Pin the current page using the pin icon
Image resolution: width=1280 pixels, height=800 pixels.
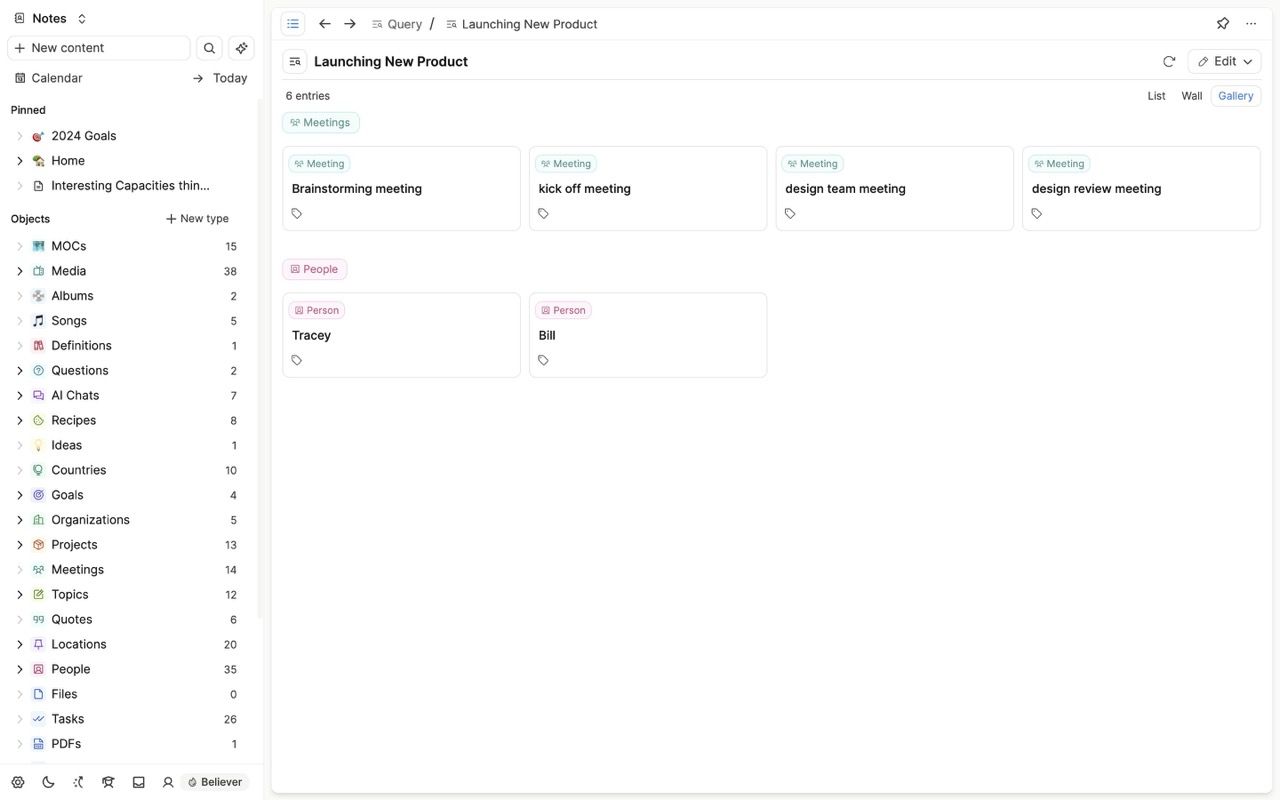click(1221, 22)
